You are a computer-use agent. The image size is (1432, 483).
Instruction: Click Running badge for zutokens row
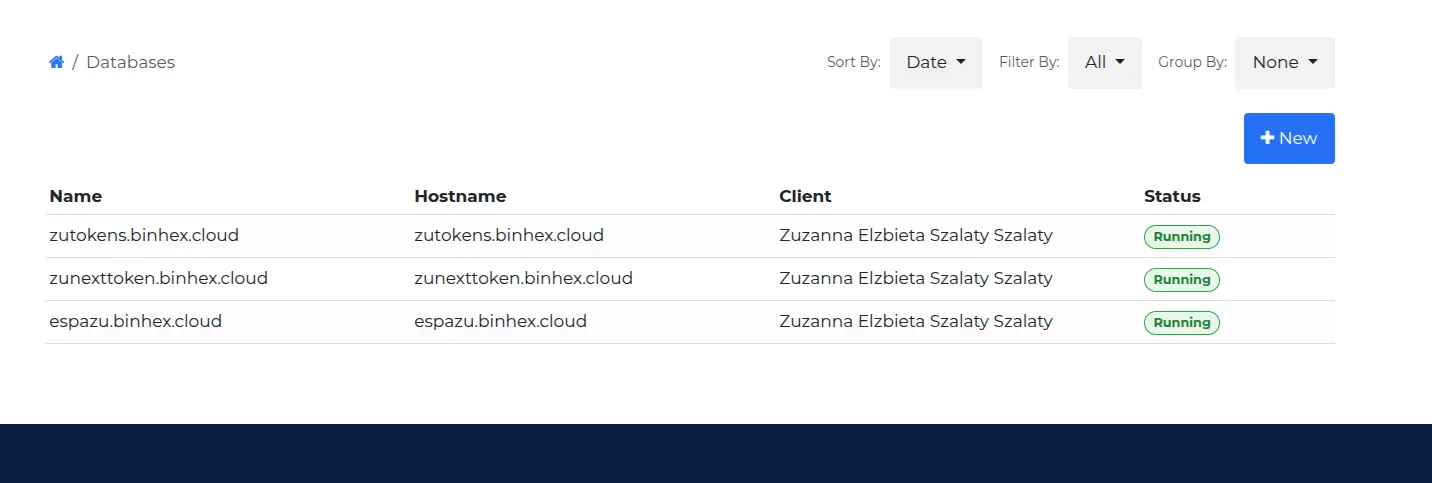click(x=1182, y=237)
